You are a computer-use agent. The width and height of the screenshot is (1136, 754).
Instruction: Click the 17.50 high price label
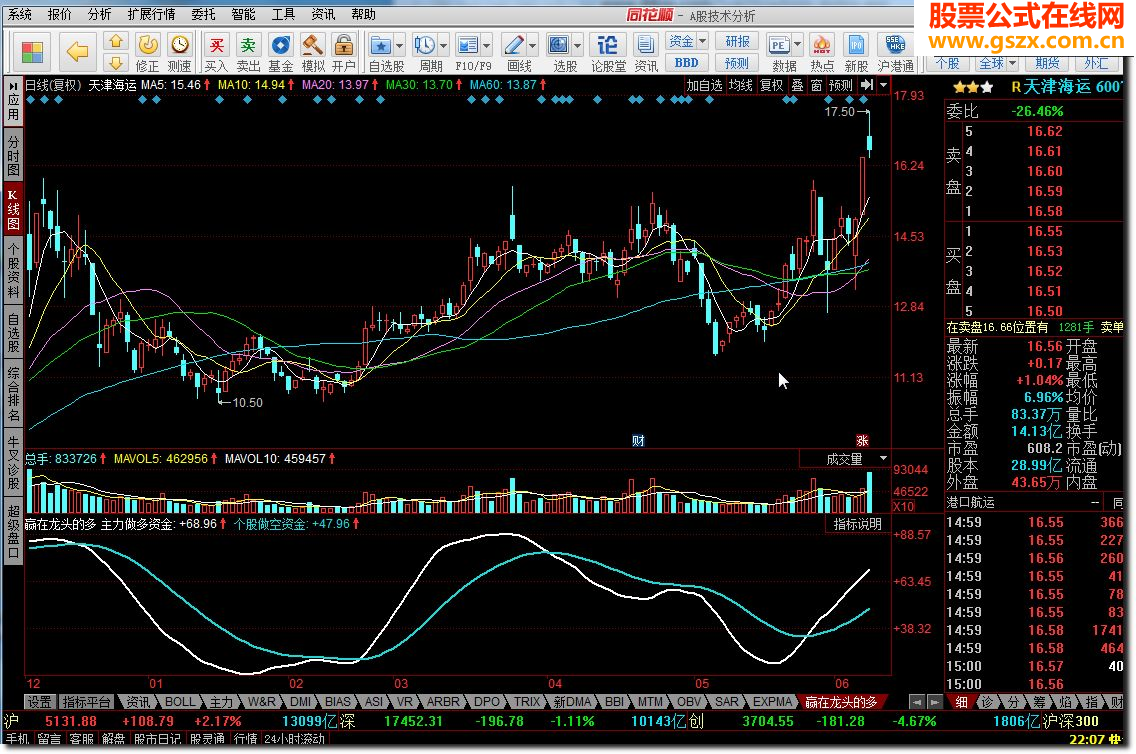click(840, 112)
